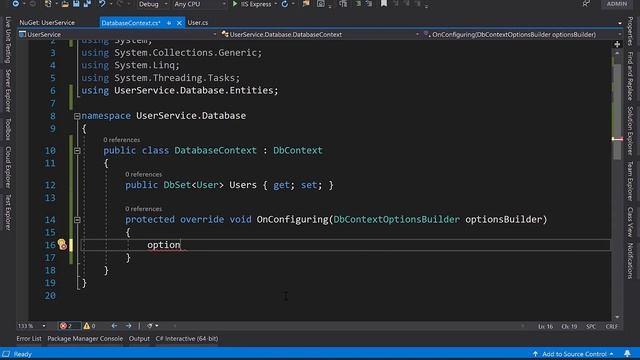This screenshot has height=360, width=640.
Task: Collapse the DatabaseContext class block
Action: click(77, 151)
